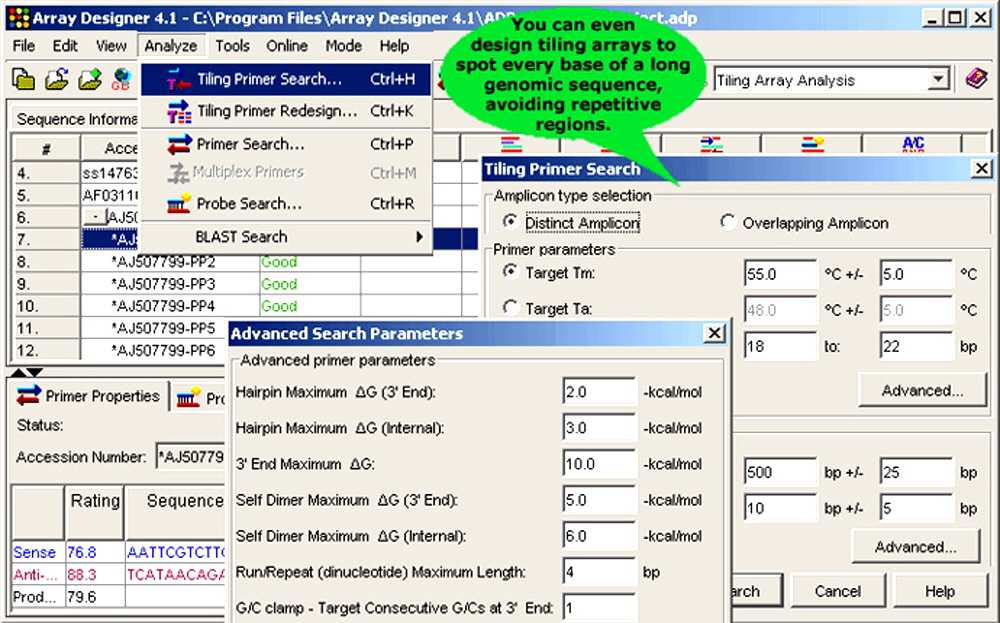Click the Save Project folder icon
This screenshot has height=623, width=1000.
(89, 80)
